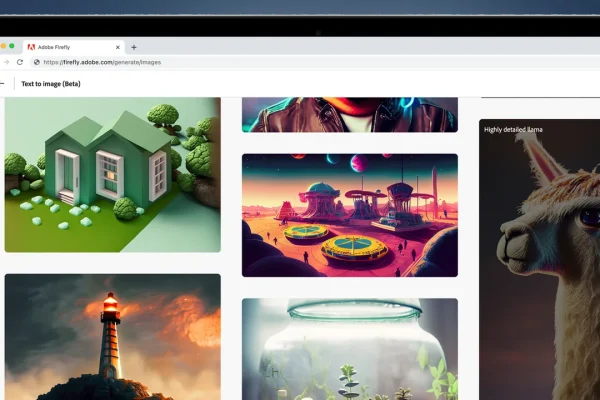Go back using Firefly header arrow
Viewport: 600px width, 400px height.
click(3, 84)
